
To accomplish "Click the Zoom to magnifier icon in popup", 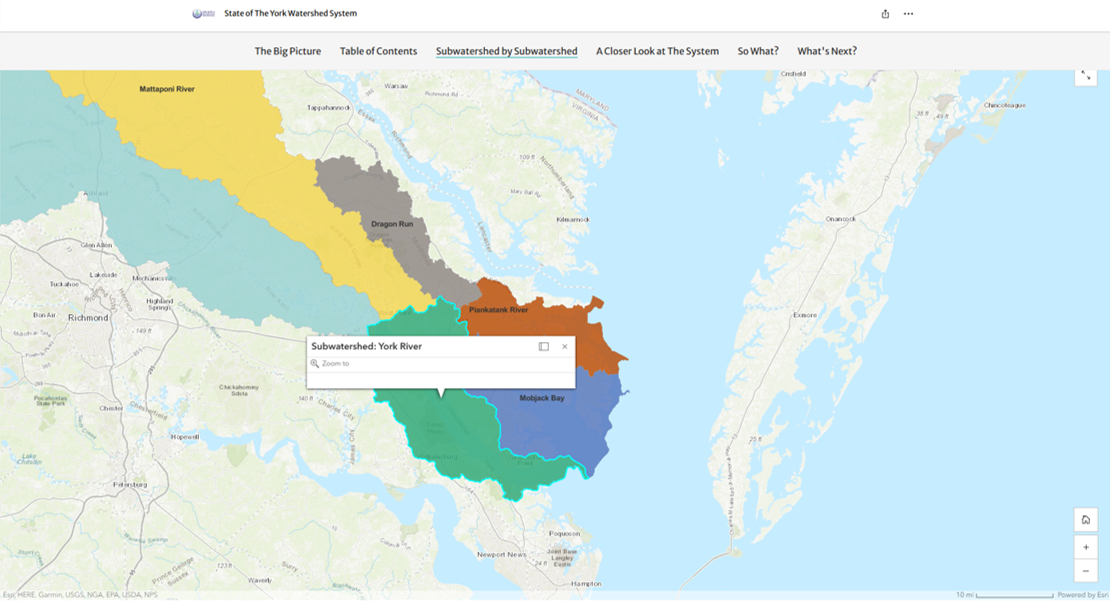I will (316, 363).
